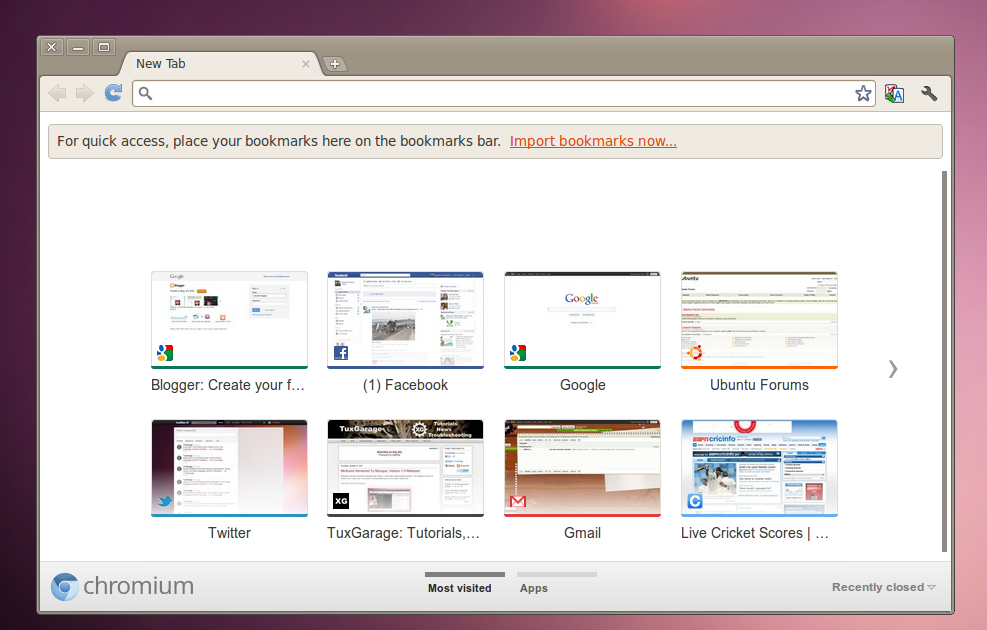Switch to the Apps section
Image resolution: width=987 pixels, height=630 pixels.
click(556, 583)
